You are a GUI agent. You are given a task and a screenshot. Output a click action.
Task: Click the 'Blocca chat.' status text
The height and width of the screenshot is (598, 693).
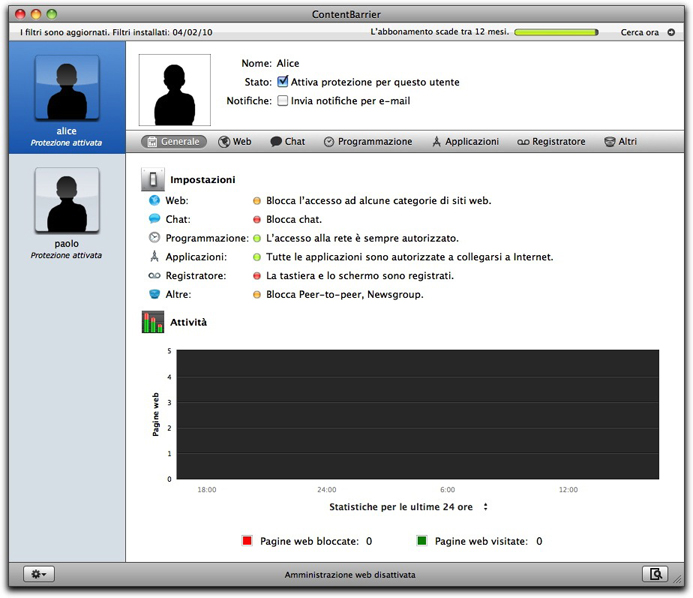tap(294, 220)
